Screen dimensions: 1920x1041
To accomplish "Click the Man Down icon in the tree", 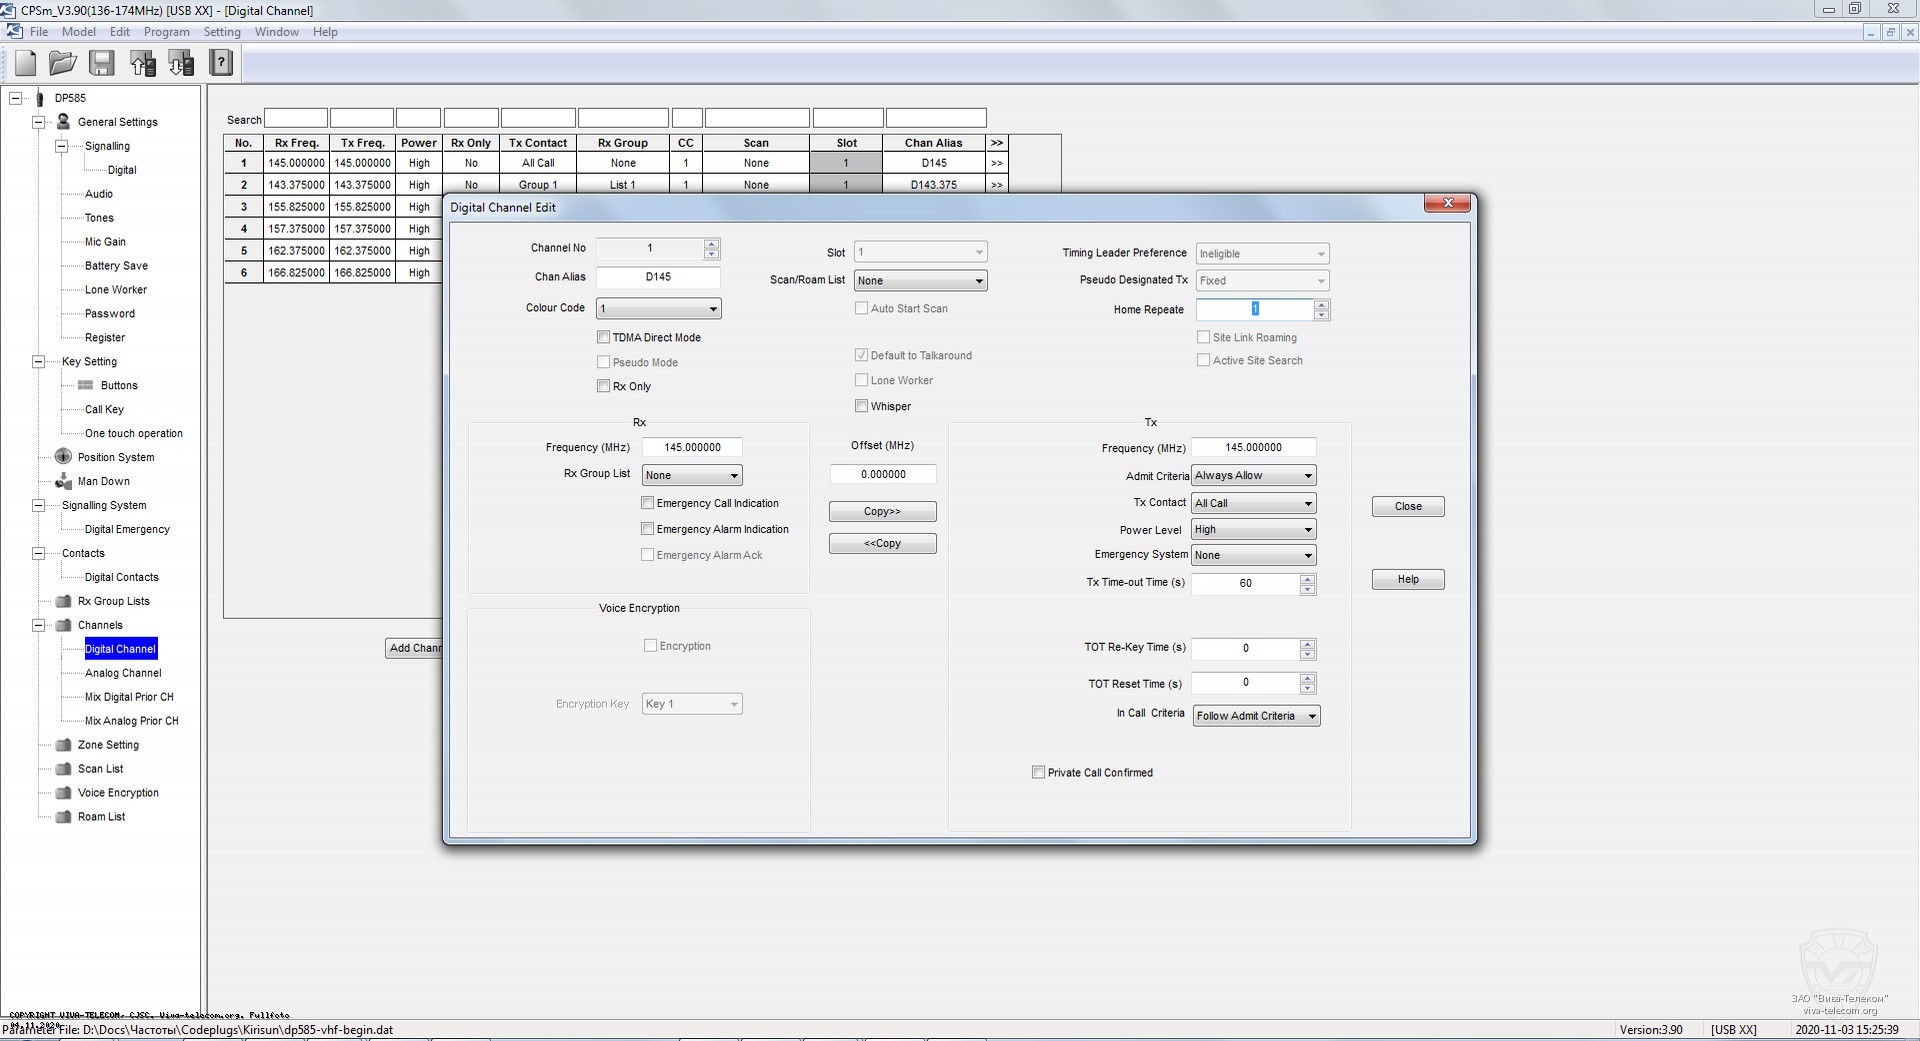I will coord(63,481).
